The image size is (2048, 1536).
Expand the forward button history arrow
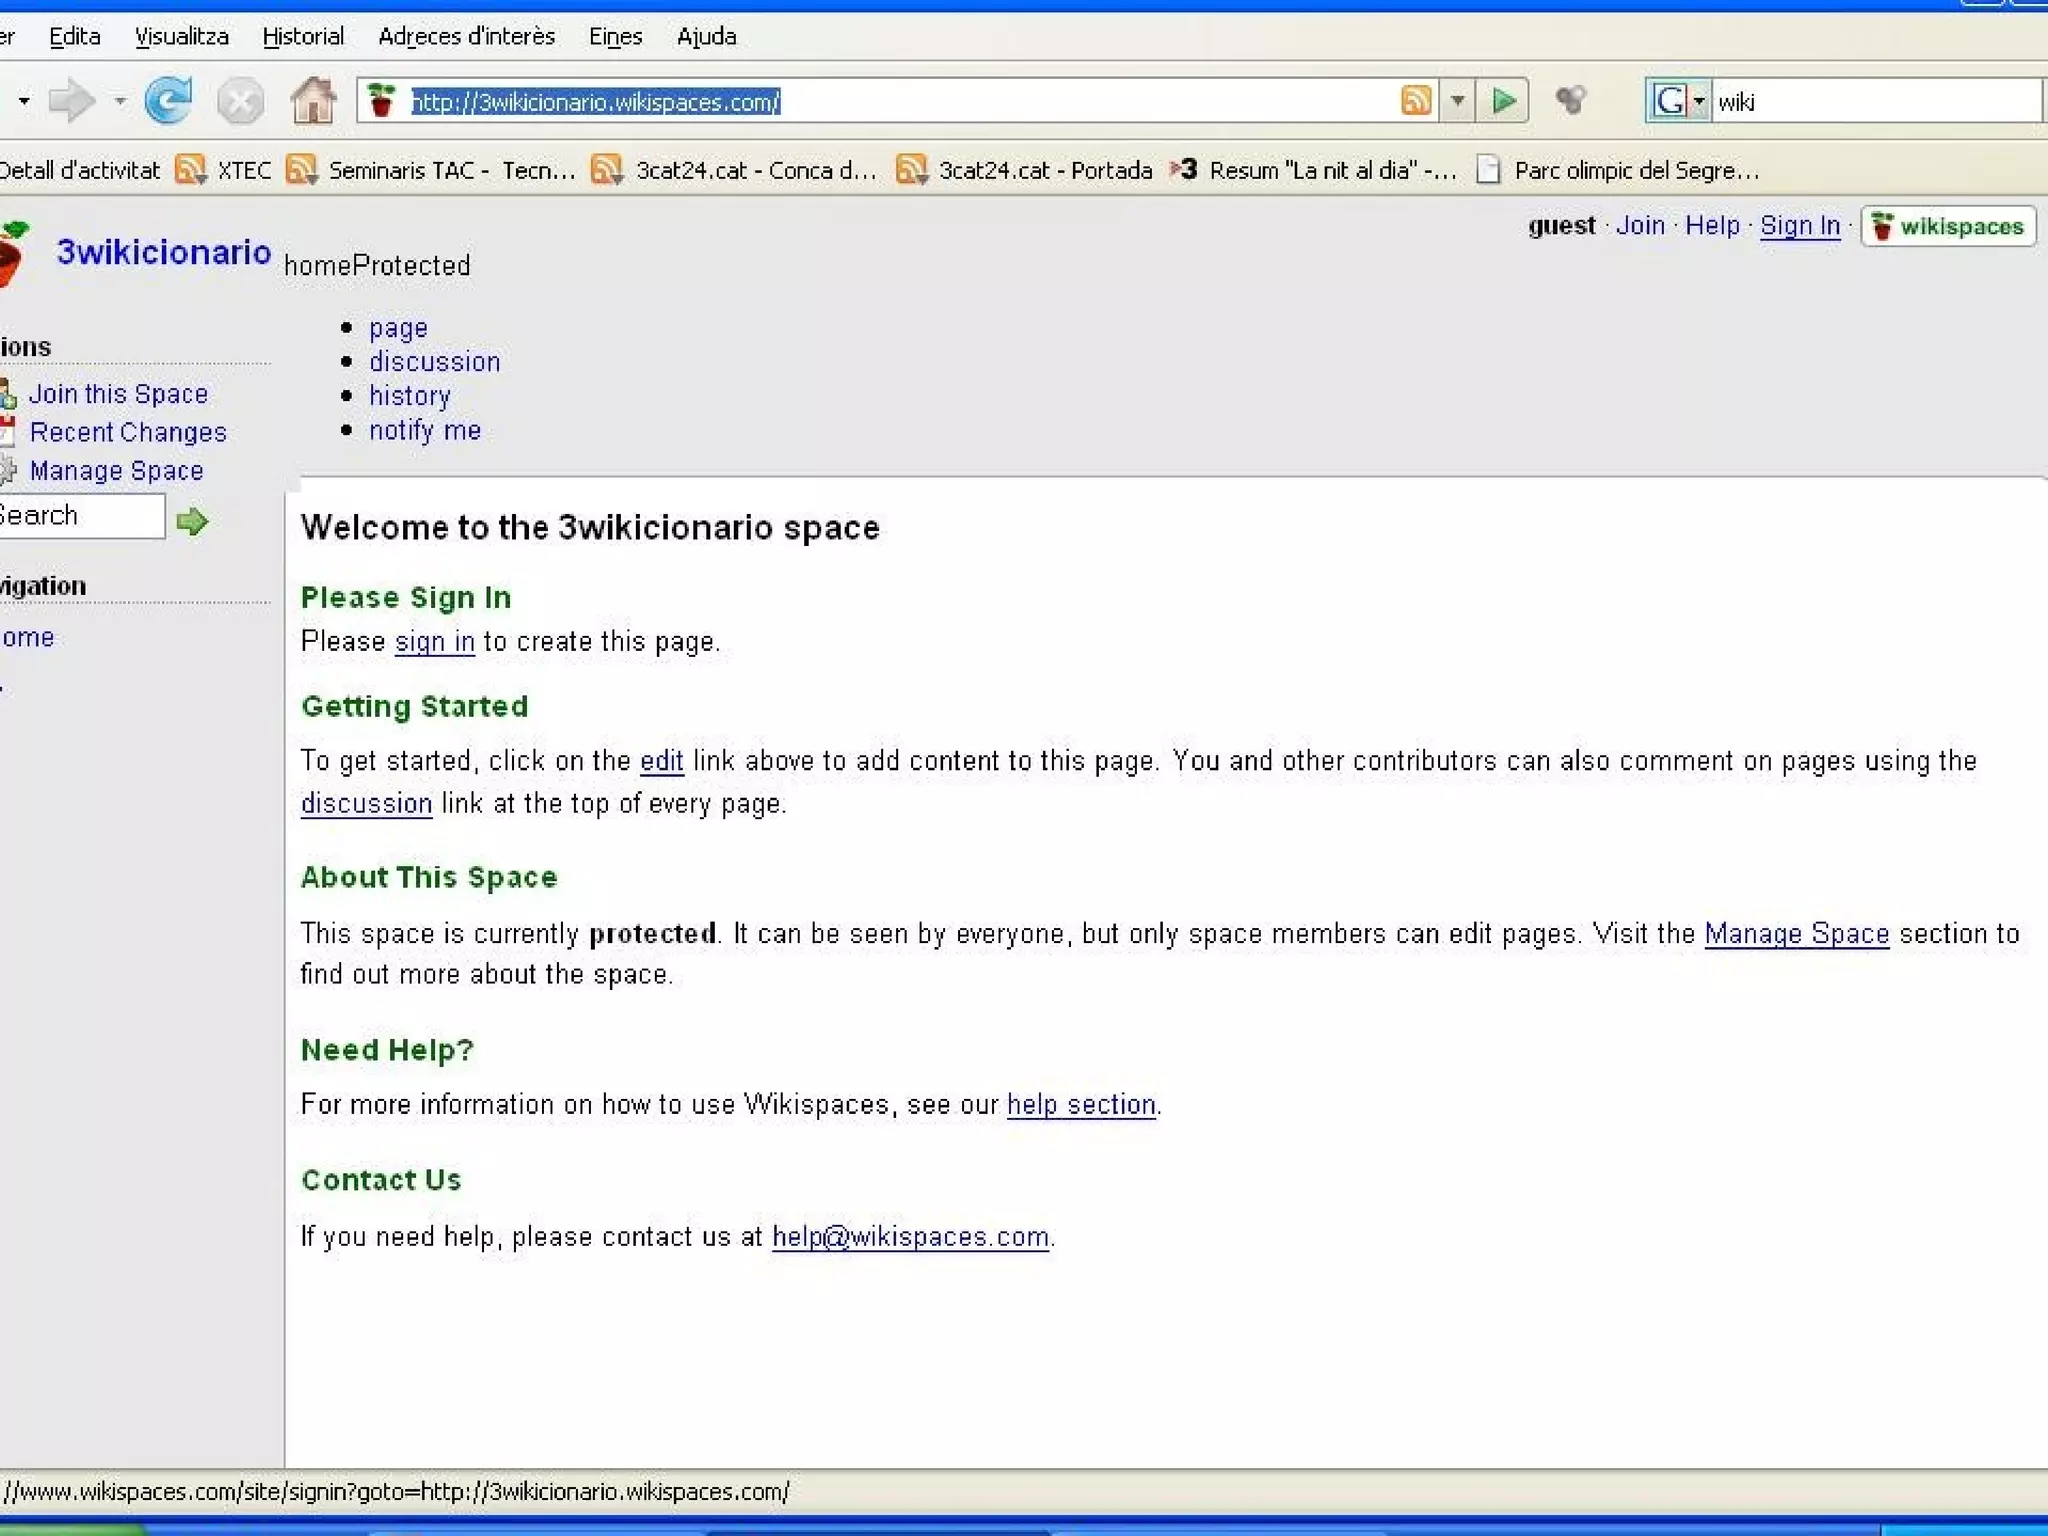(x=120, y=101)
